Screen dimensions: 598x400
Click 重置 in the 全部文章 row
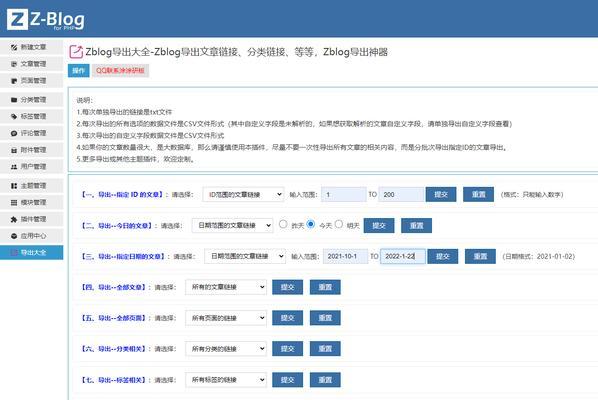pyautogui.click(x=325, y=287)
